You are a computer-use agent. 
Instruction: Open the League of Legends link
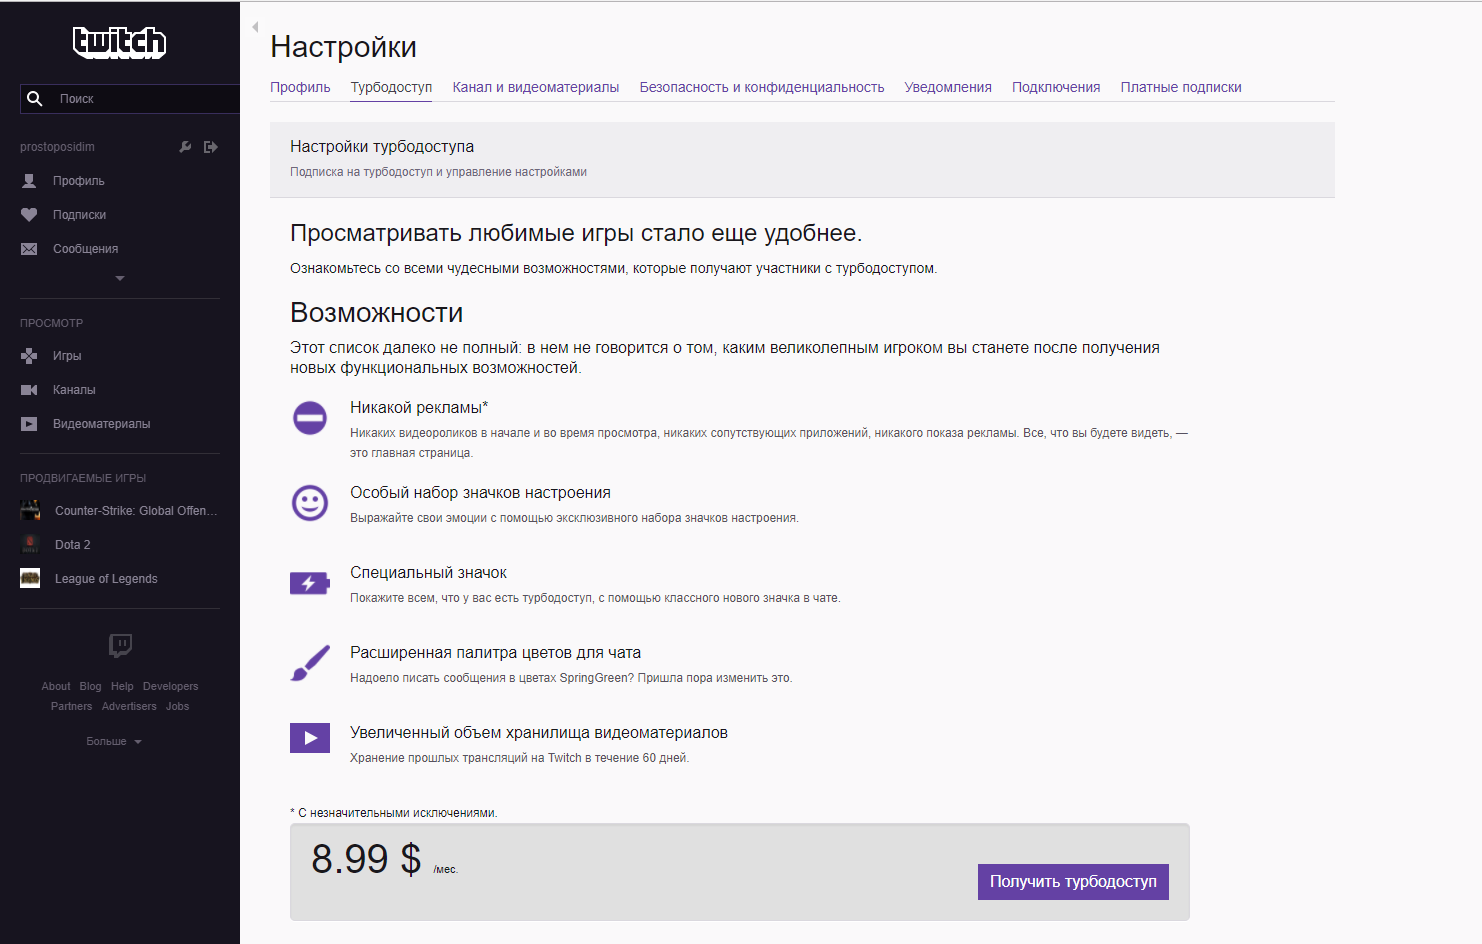tap(106, 578)
